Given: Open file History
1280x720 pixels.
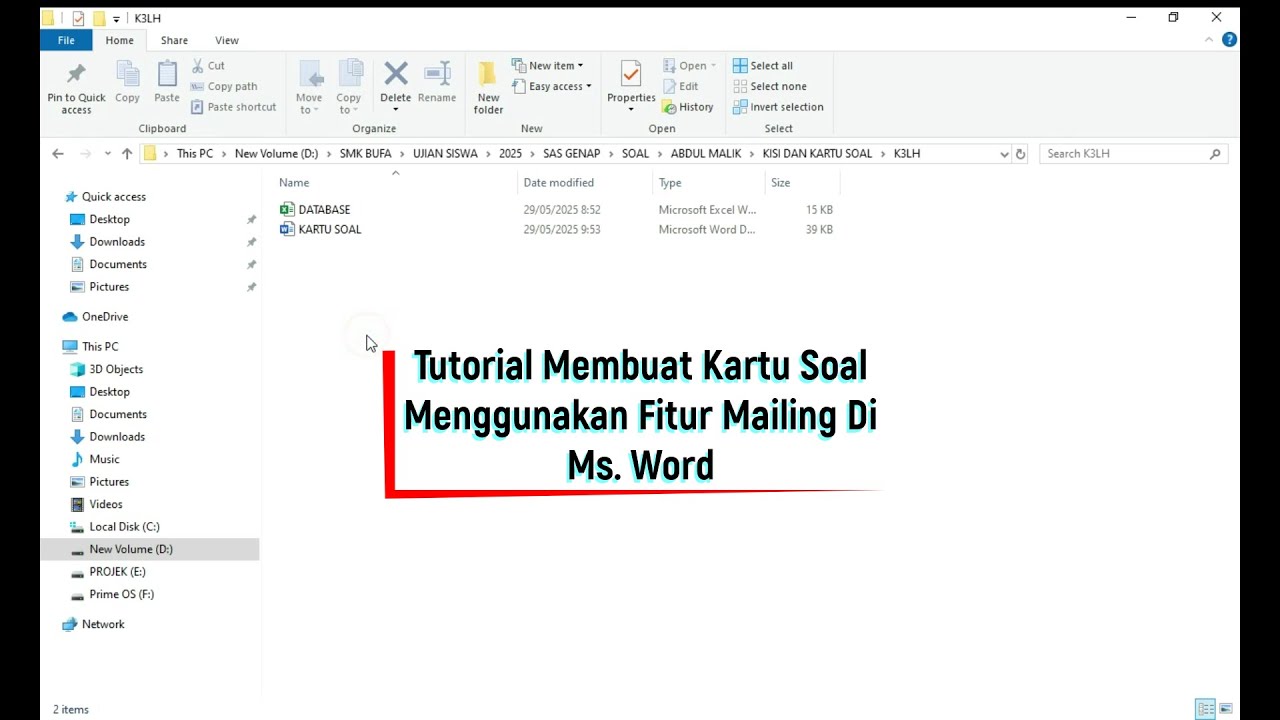Looking at the screenshot, I should point(688,107).
